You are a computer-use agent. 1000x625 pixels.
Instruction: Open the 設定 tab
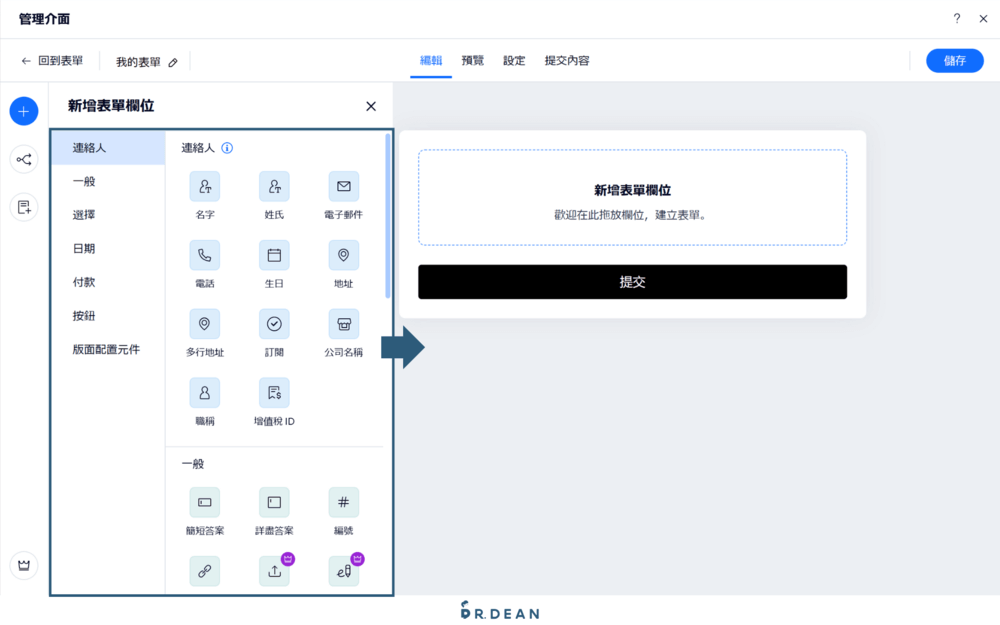tap(514, 60)
